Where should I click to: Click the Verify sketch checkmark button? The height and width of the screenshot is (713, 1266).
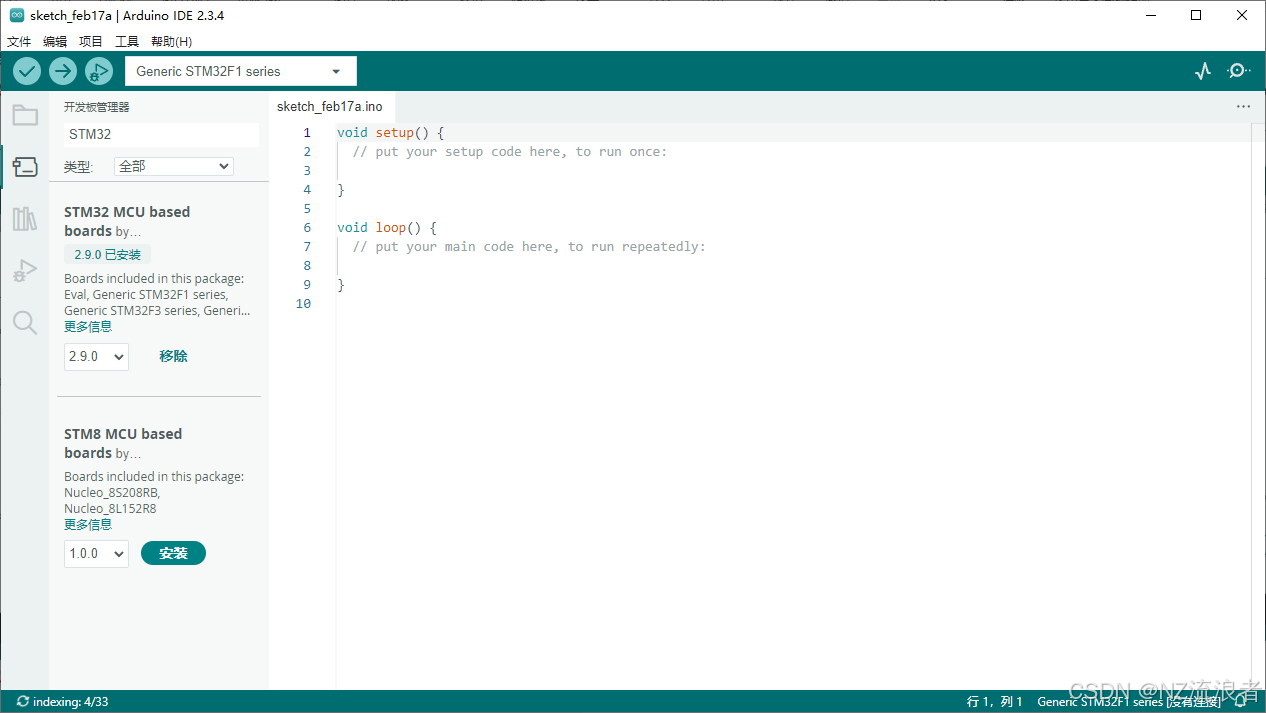[27, 71]
